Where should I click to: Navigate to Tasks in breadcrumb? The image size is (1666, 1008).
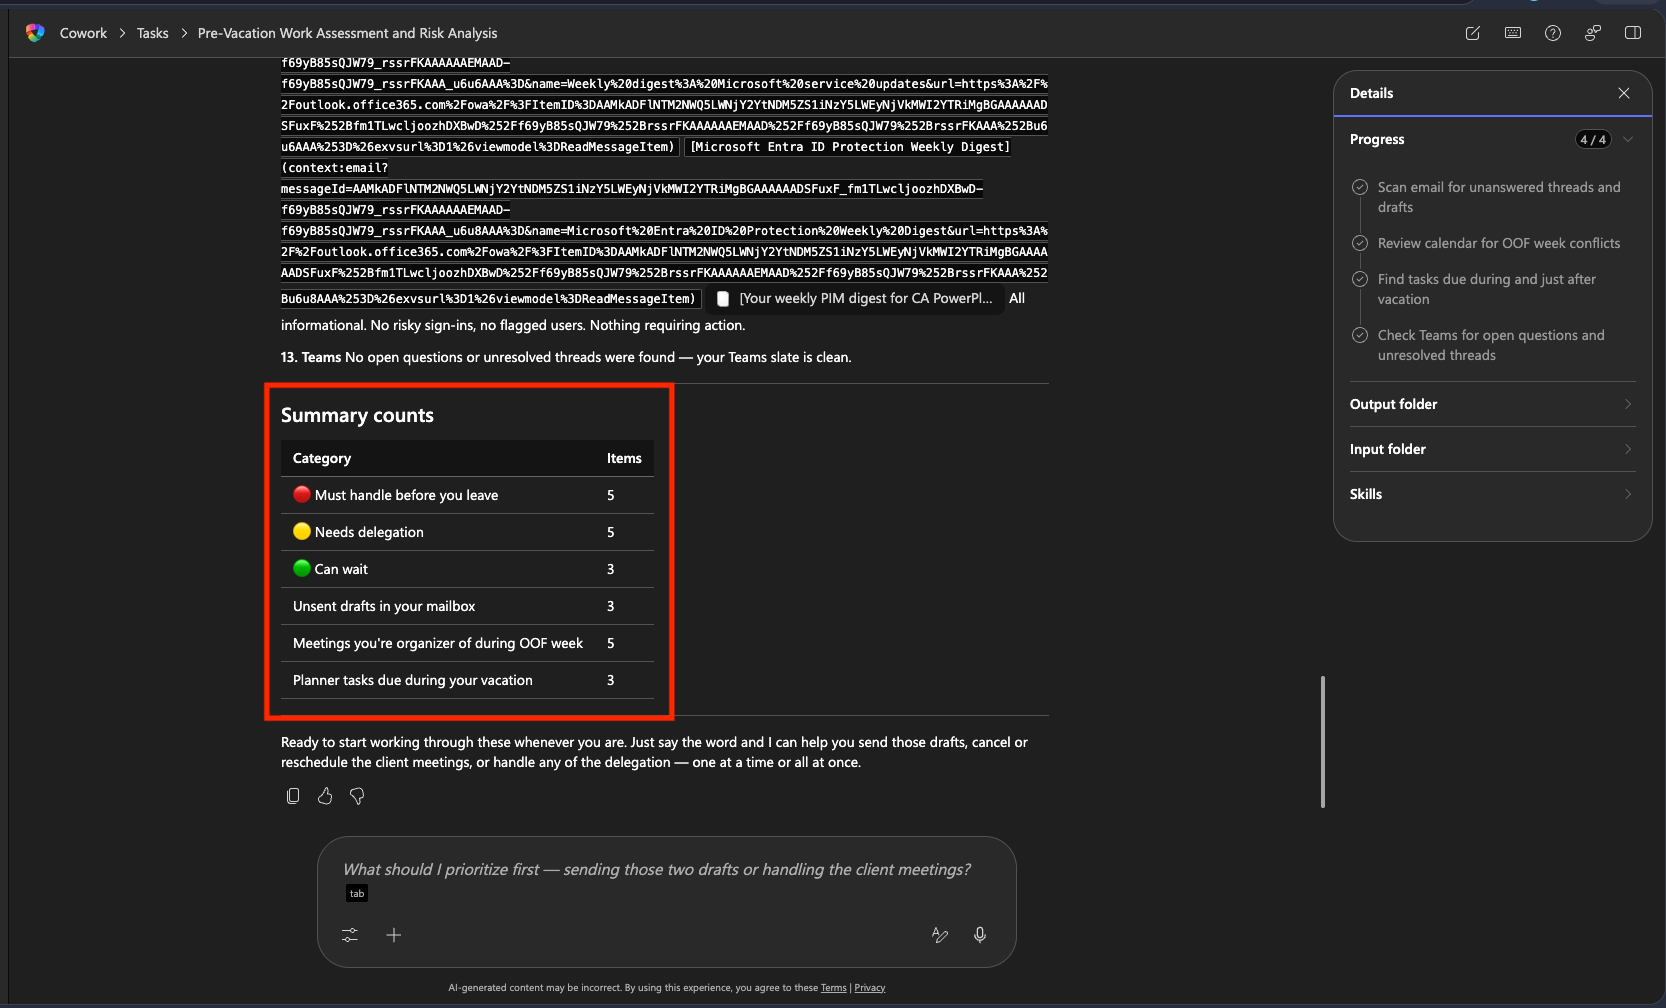click(152, 33)
